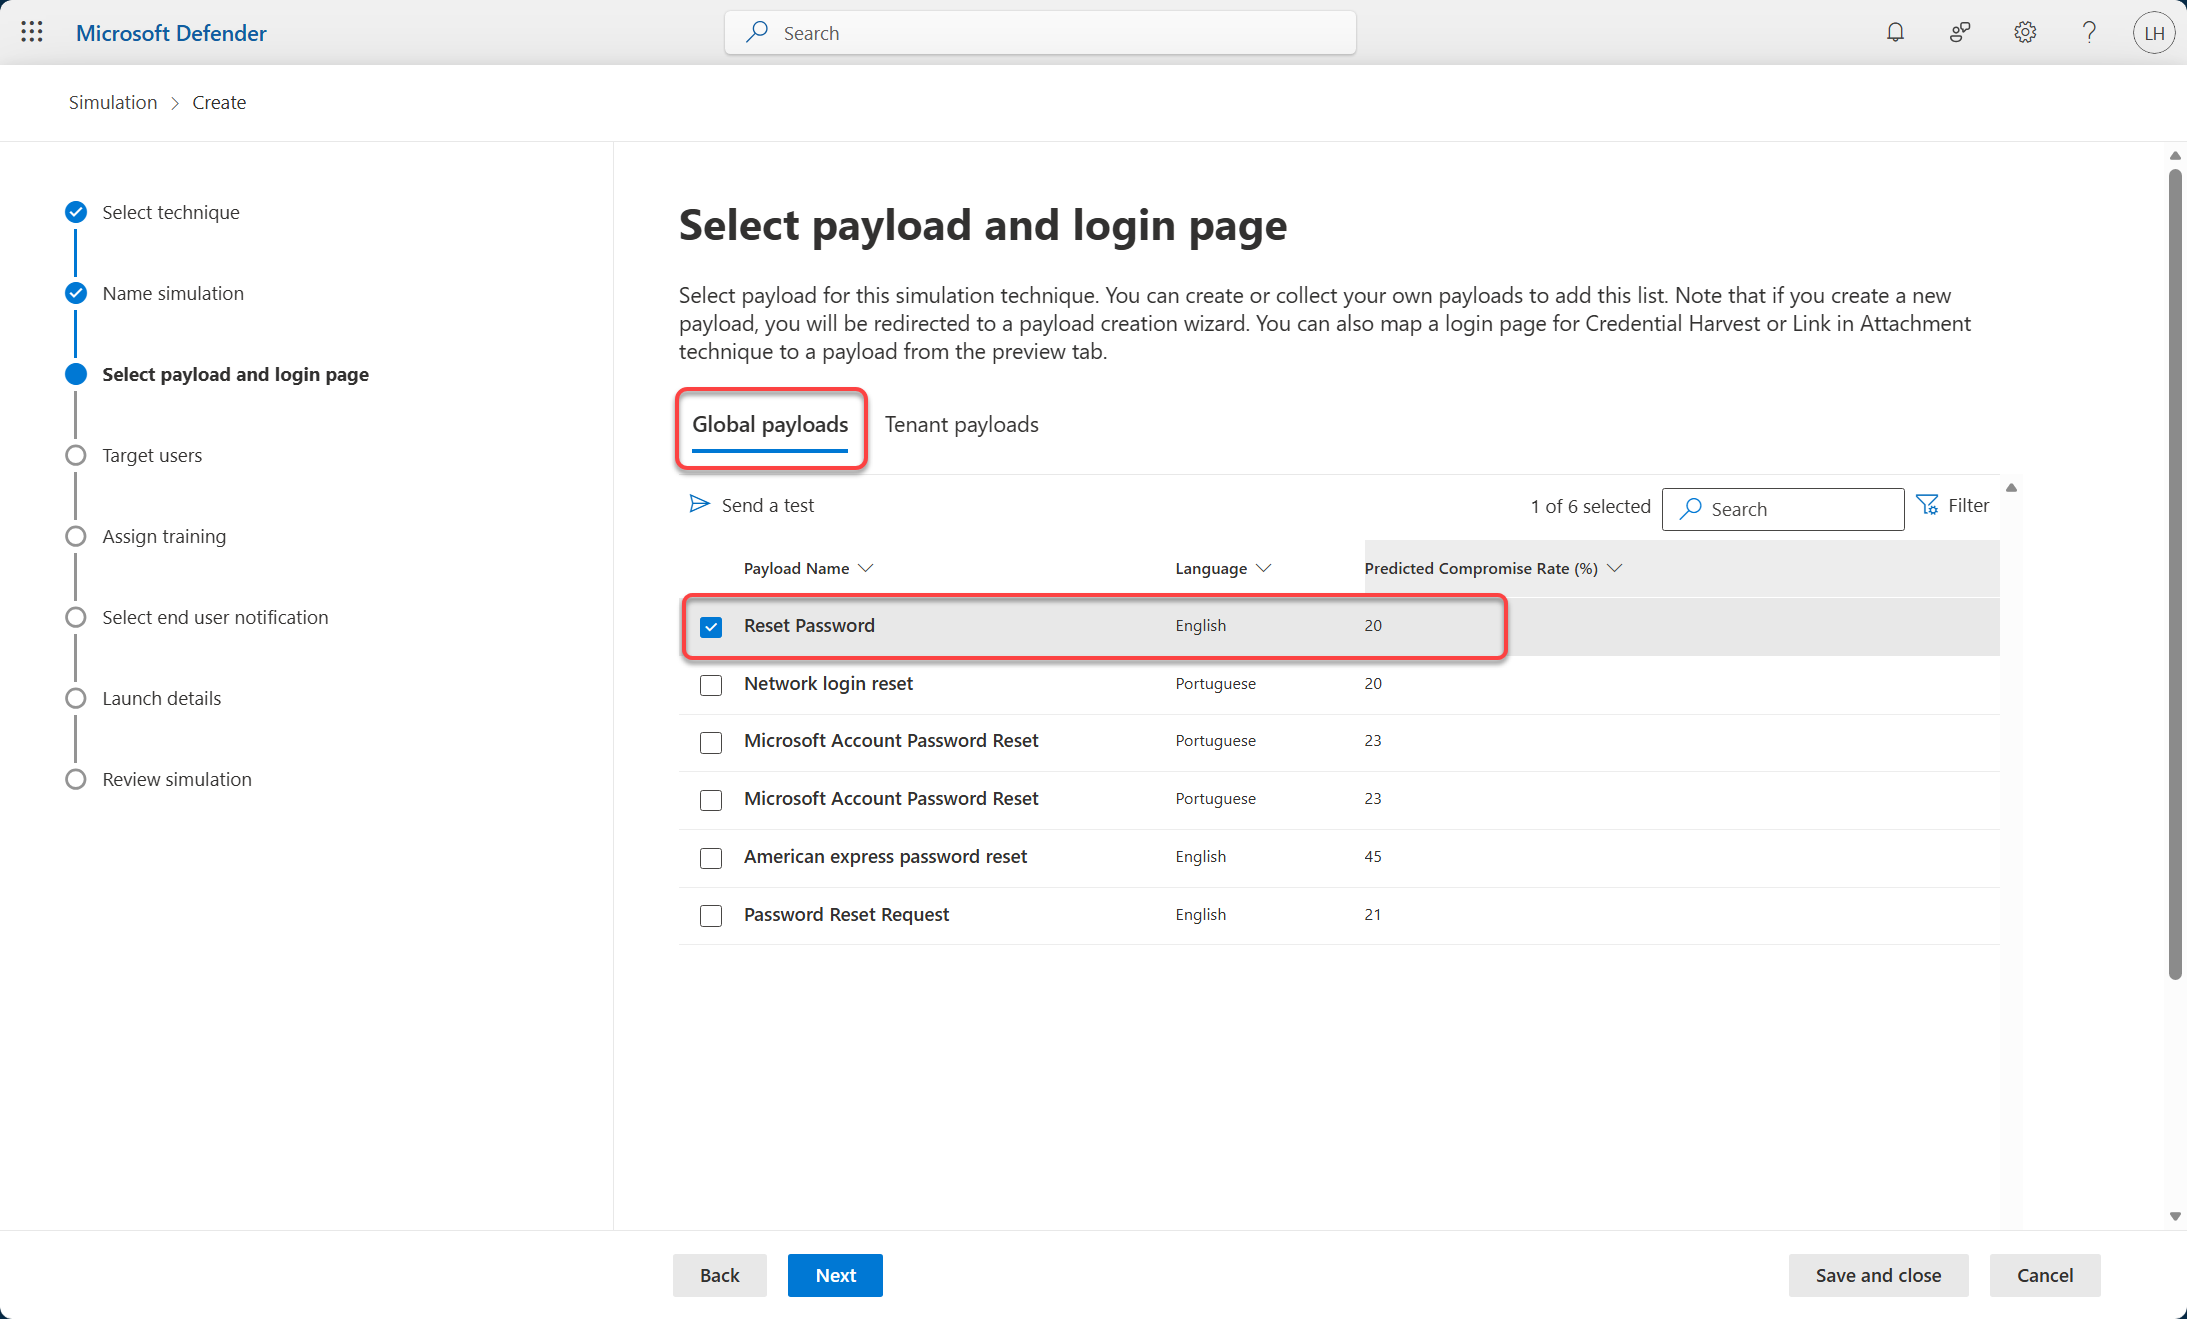Switch to the Tenant payloads tab
The image size is (2187, 1319).
click(961, 425)
